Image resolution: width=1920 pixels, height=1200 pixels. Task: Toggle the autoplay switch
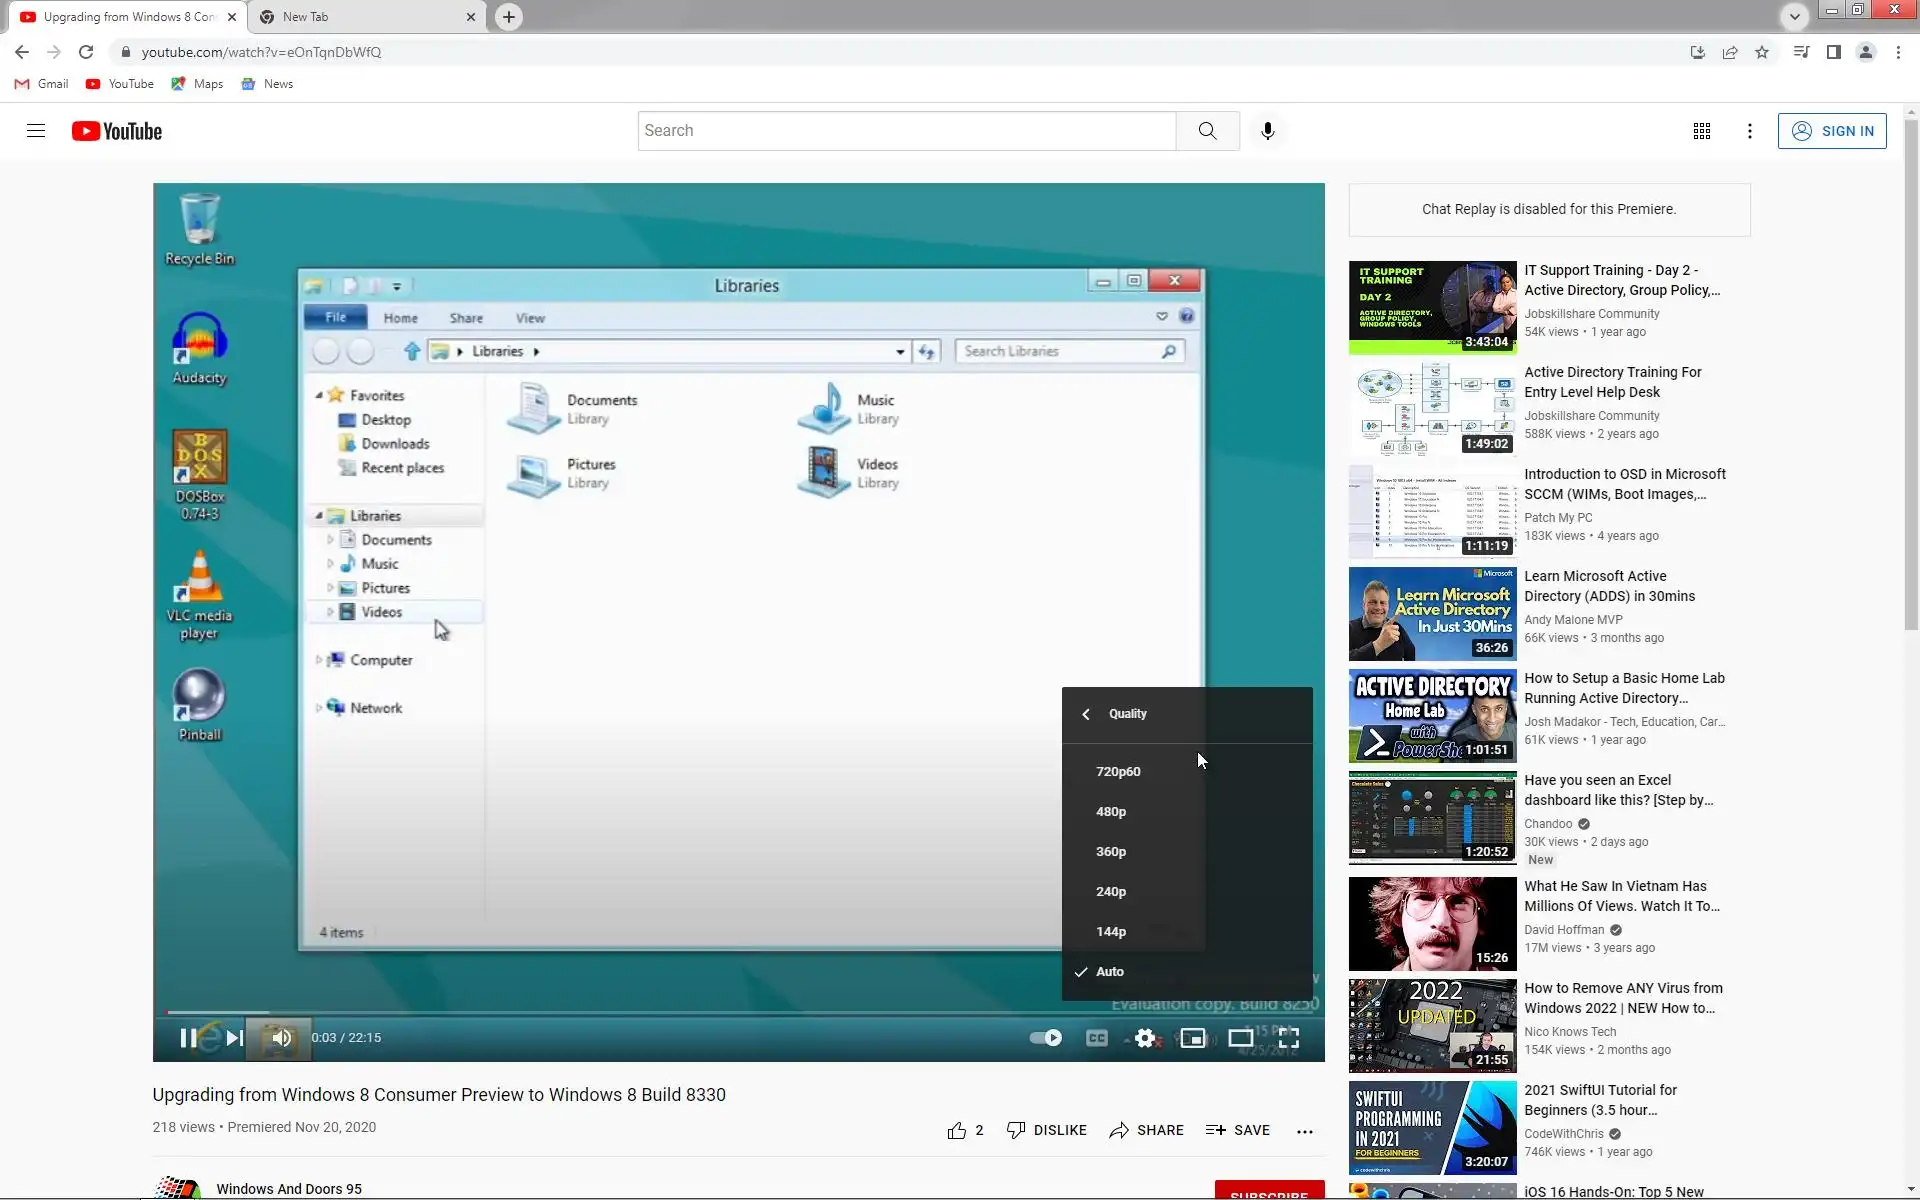pos(1046,1038)
